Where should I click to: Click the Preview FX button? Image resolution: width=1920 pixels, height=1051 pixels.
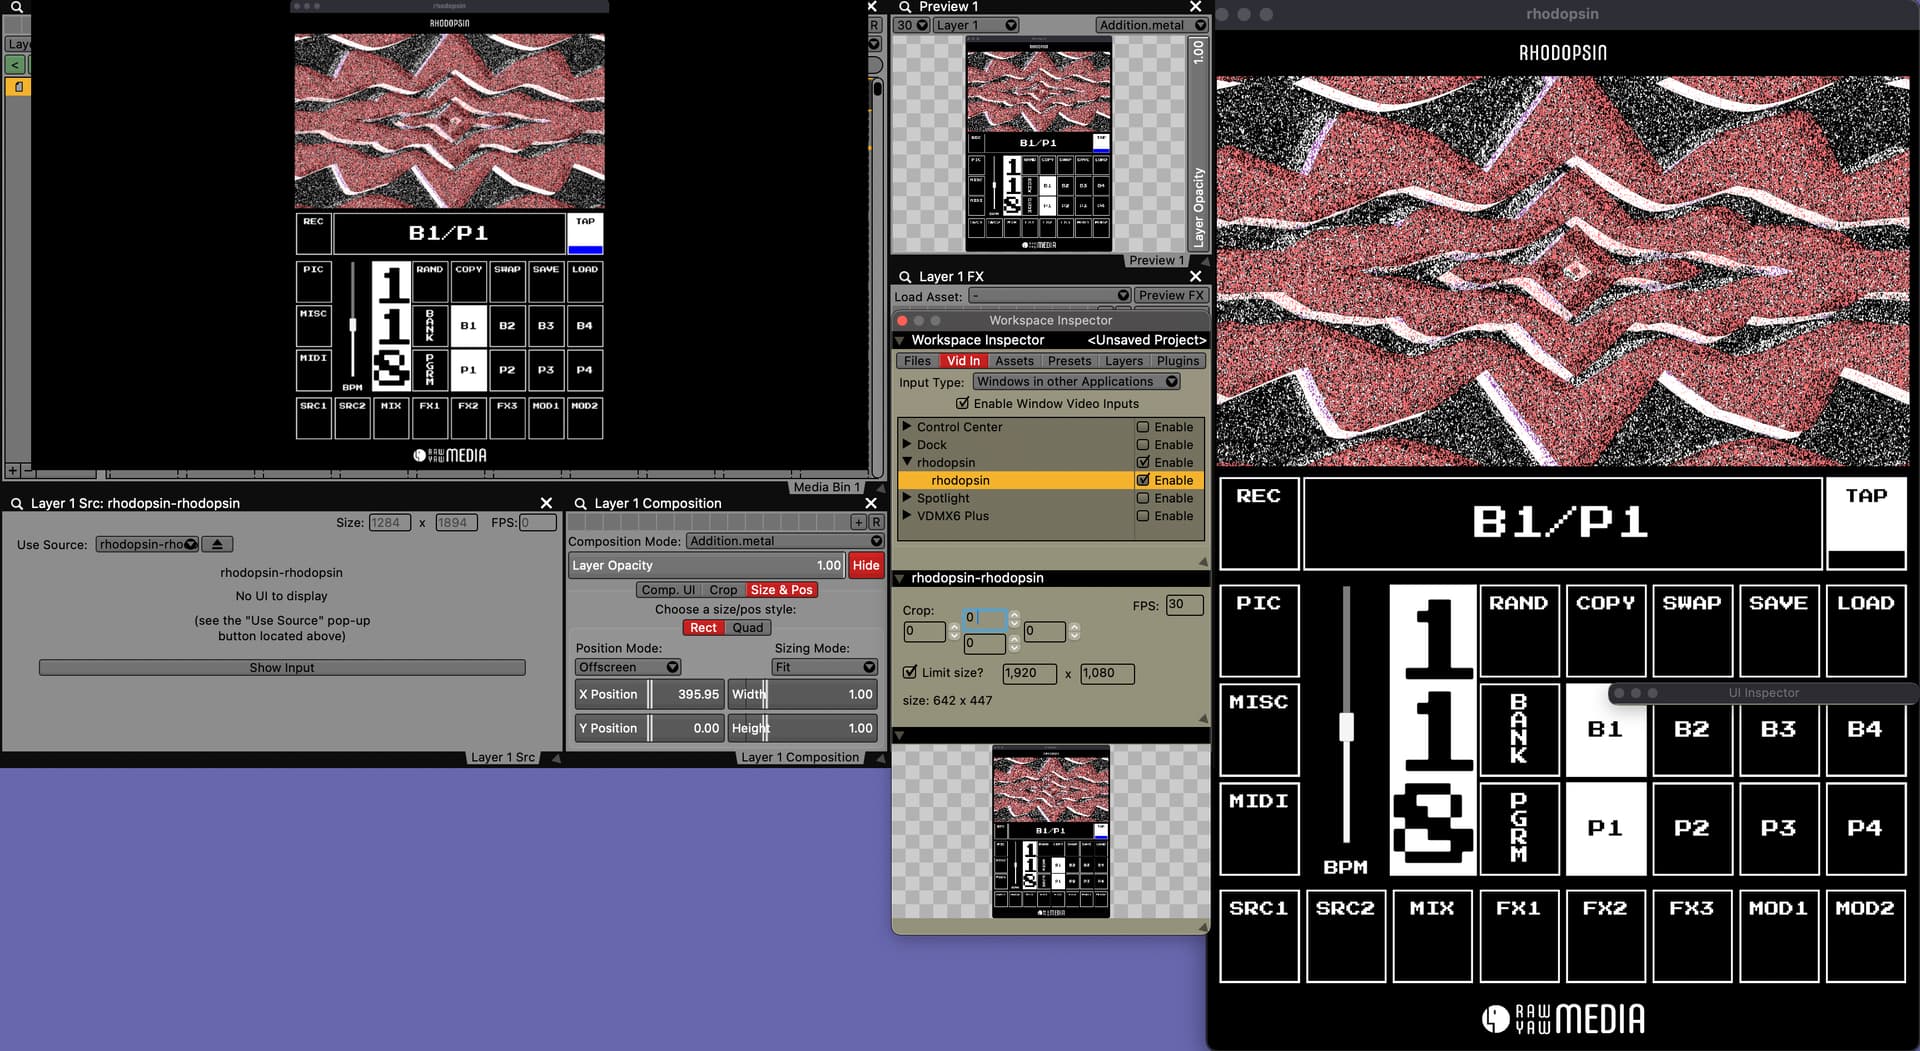tap(1170, 296)
